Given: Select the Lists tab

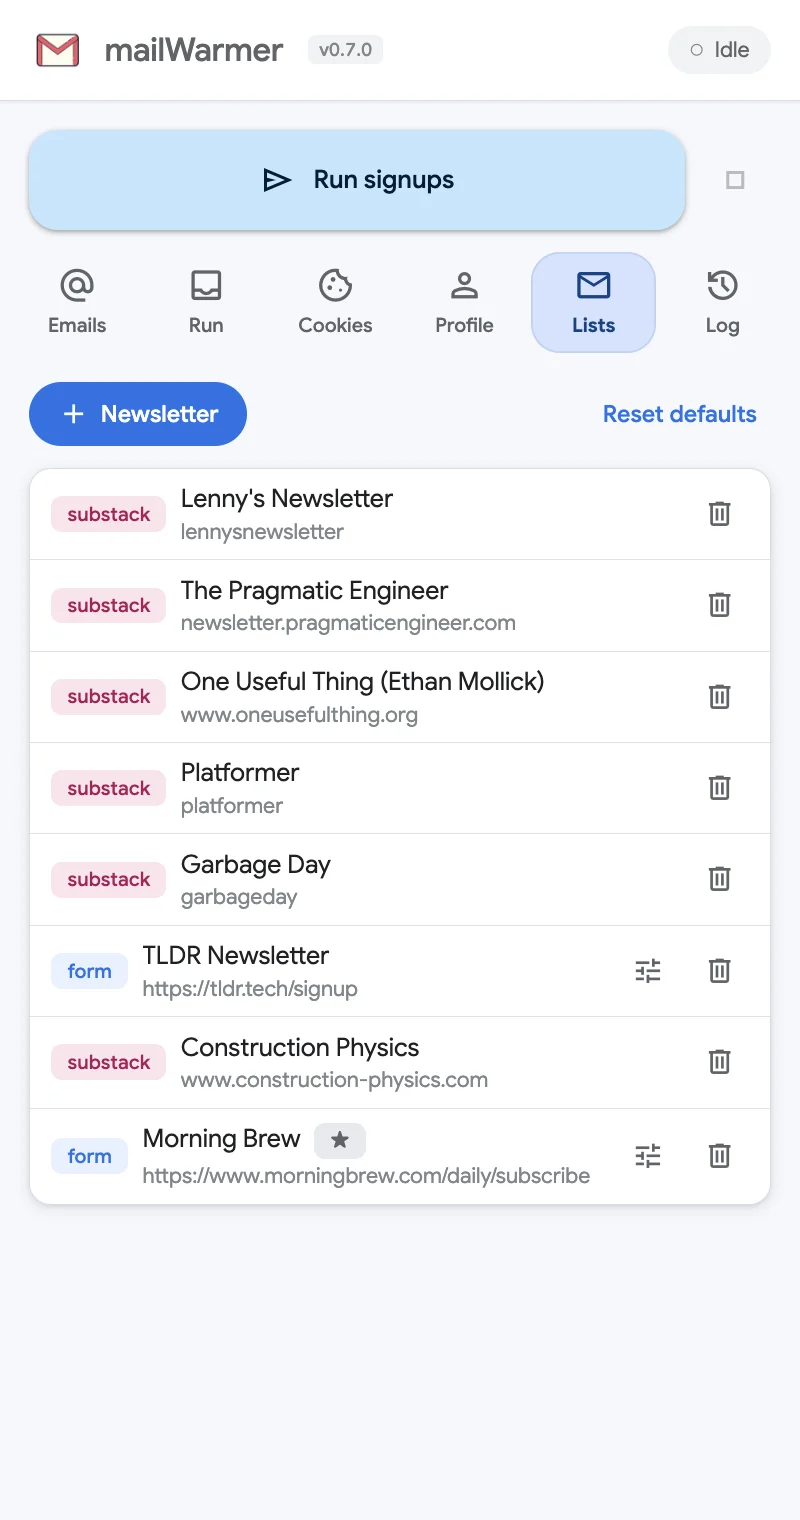Looking at the screenshot, I should click(x=593, y=302).
